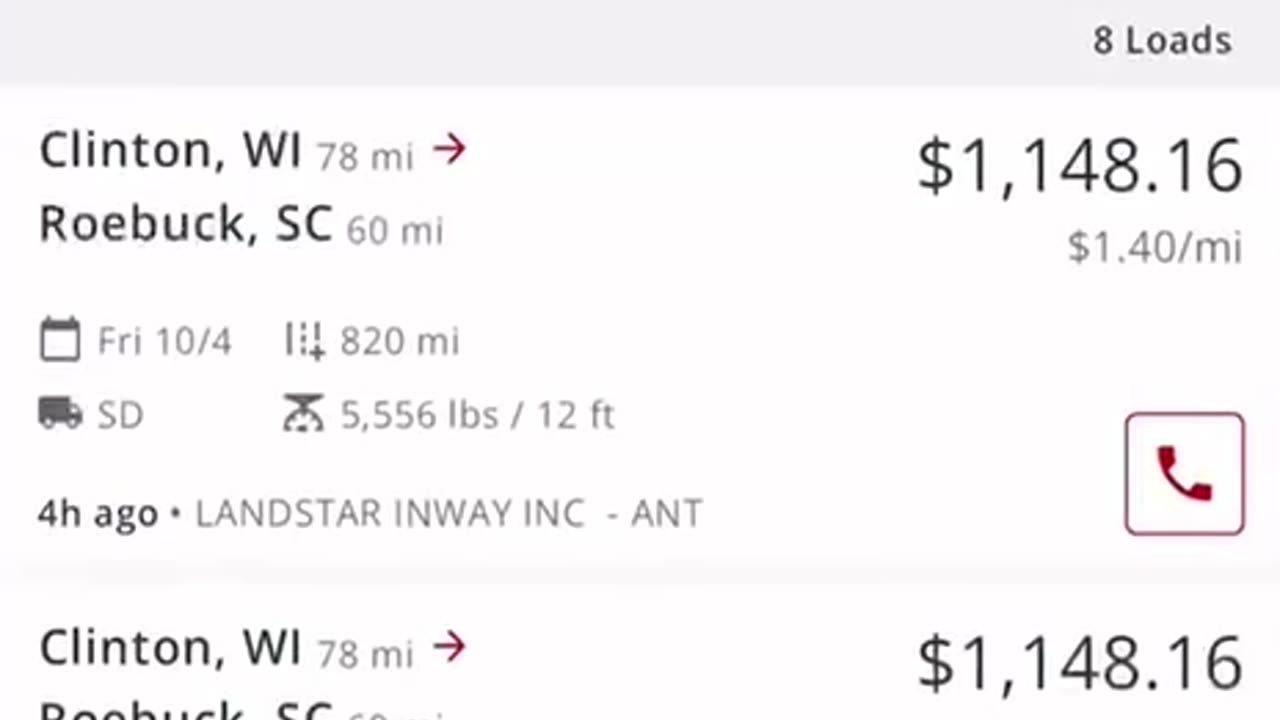Image resolution: width=1280 pixels, height=720 pixels.
Task: Click the red arrow in second load card
Action: click(x=450, y=646)
